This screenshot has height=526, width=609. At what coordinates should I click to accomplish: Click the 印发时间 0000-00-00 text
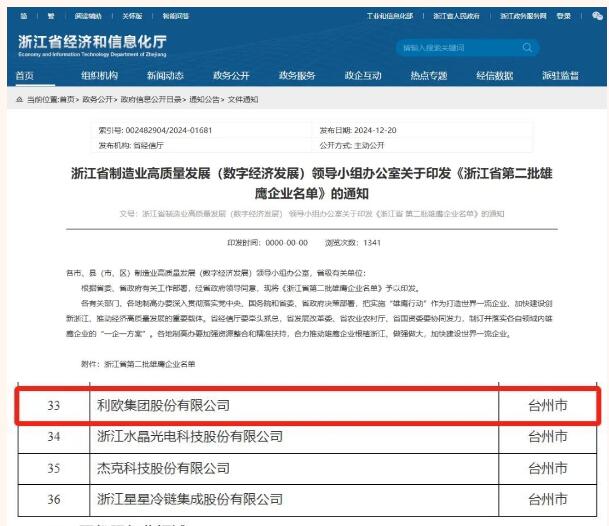tap(267, 243)
